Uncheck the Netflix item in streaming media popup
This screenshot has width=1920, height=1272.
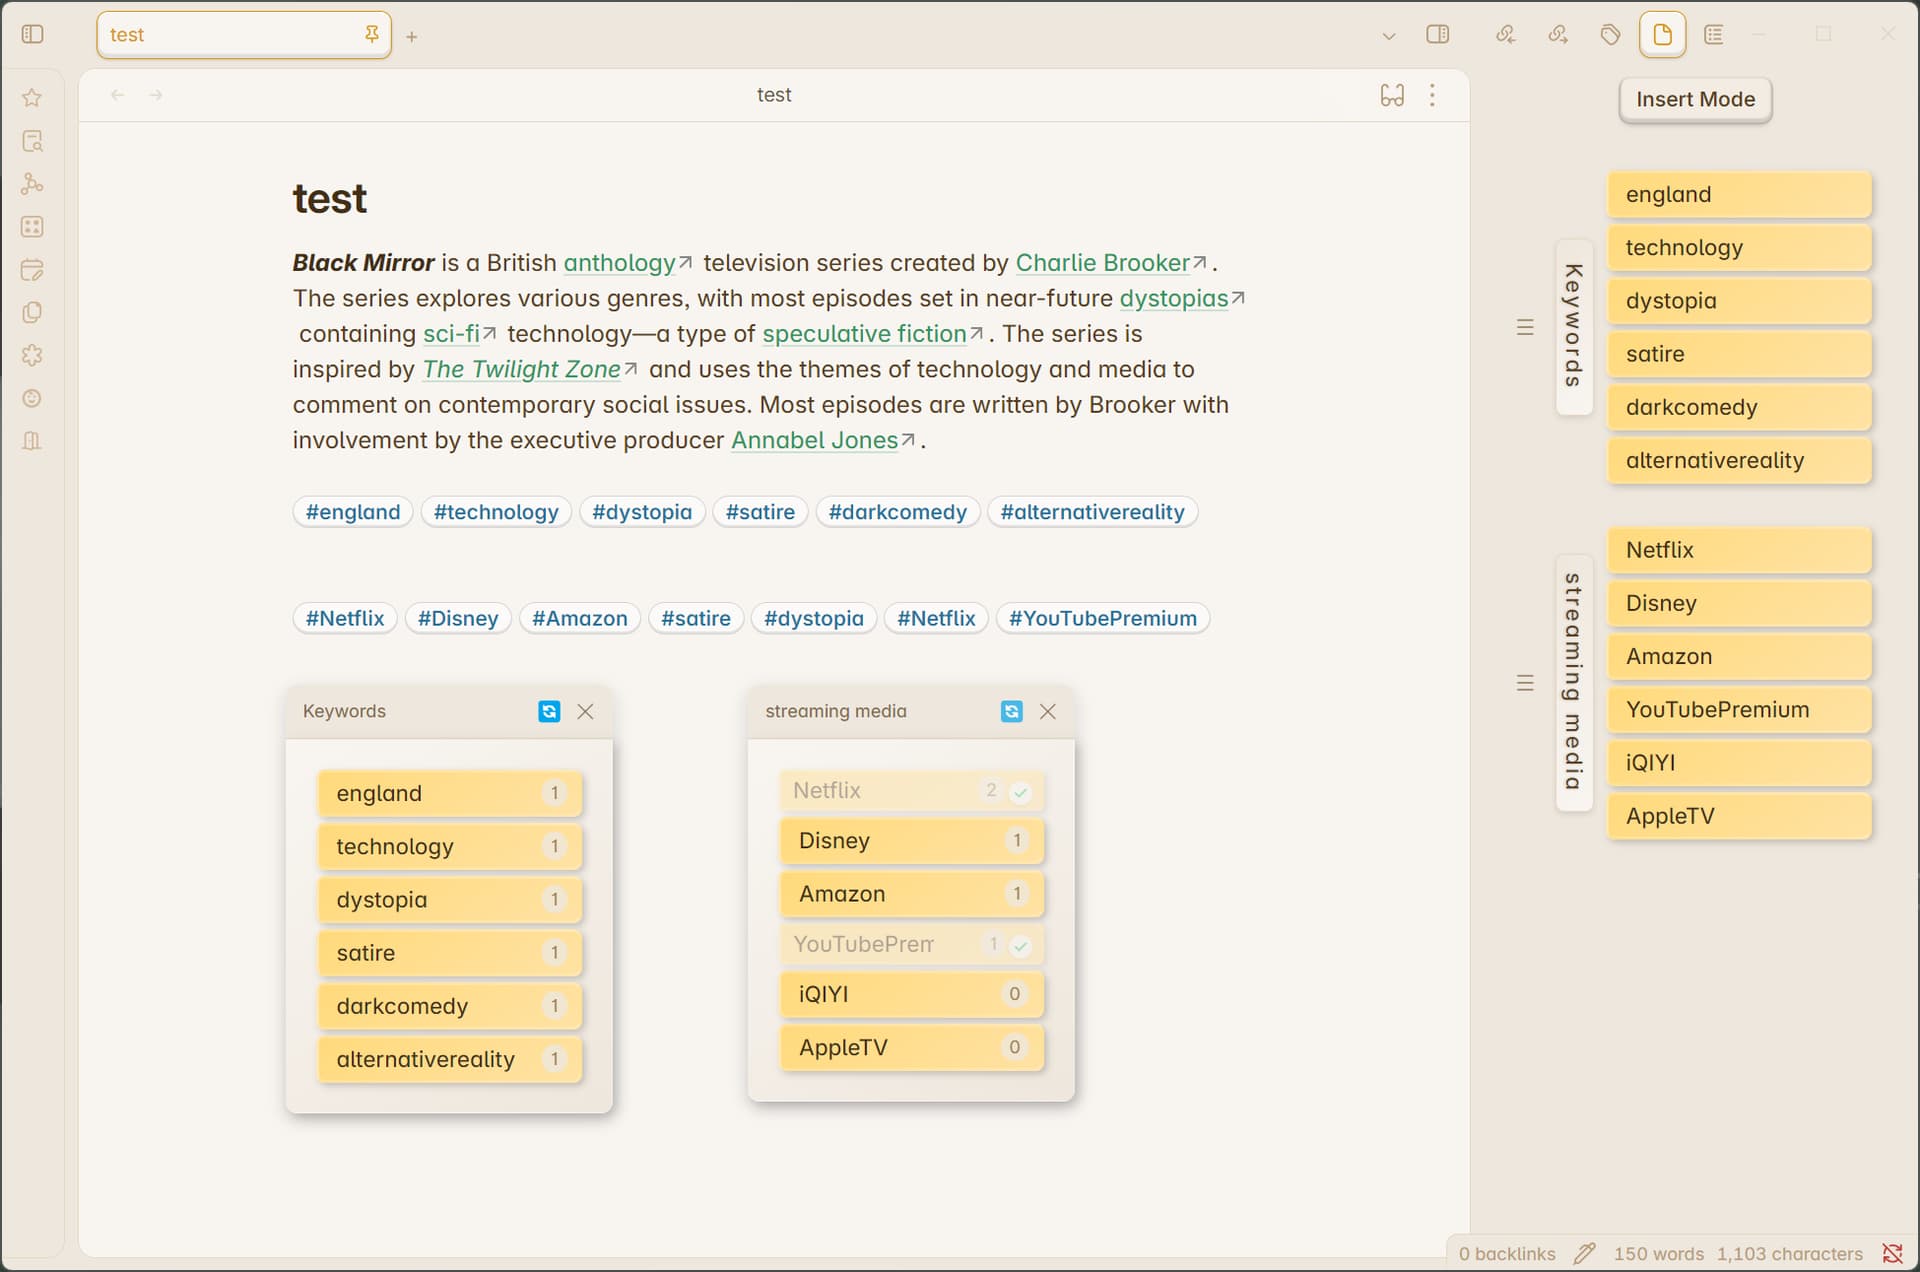[1021, 790]
